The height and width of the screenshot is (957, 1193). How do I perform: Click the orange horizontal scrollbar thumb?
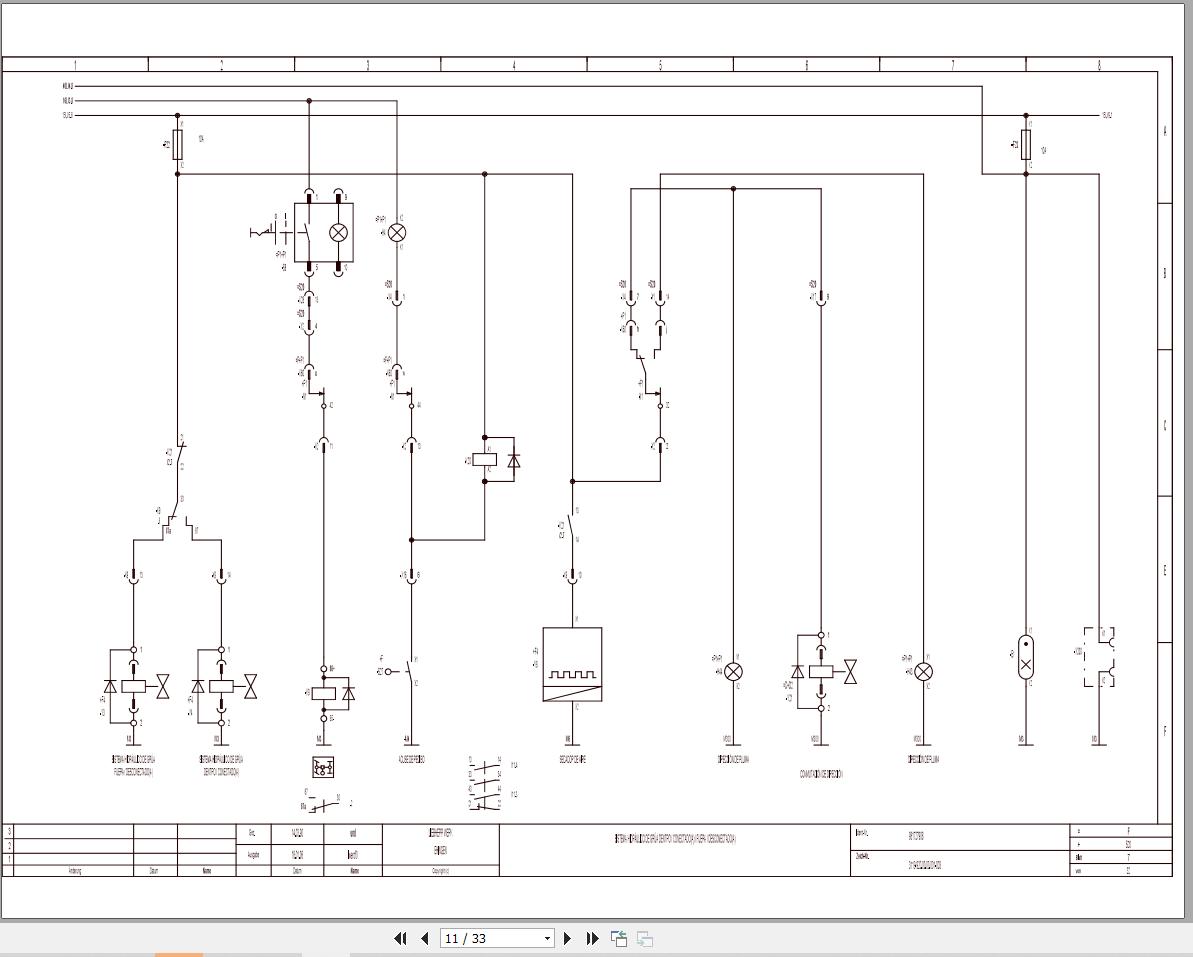tap(179, 955)
